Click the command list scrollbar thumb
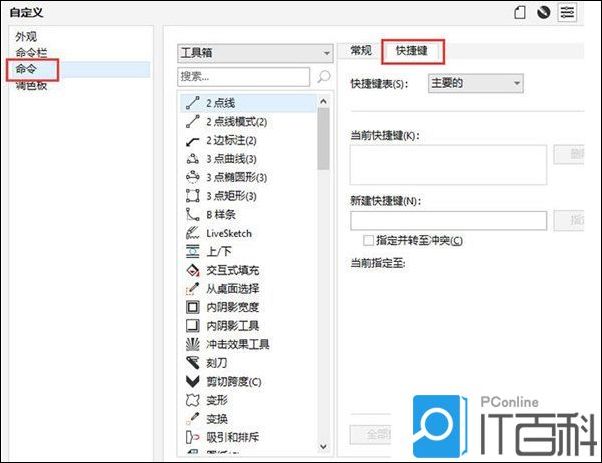This screenshot has width=602, height=463. coord(323,139)
